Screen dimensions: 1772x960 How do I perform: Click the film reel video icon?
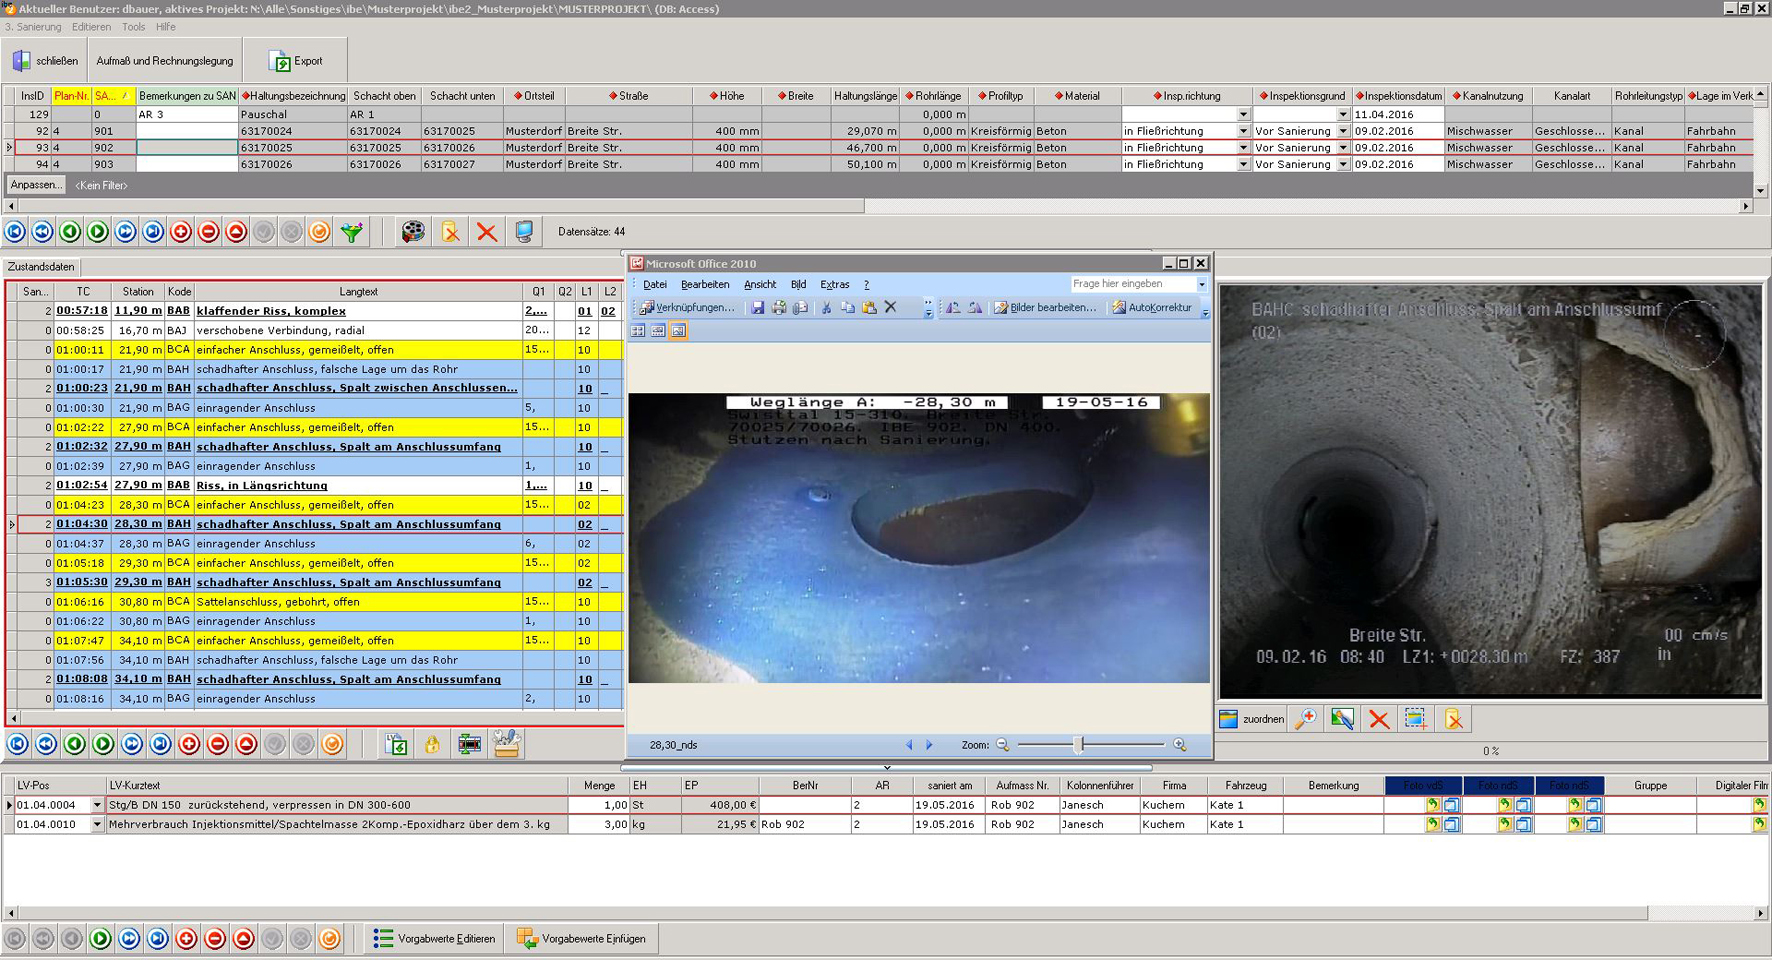(x=412, y=232)
